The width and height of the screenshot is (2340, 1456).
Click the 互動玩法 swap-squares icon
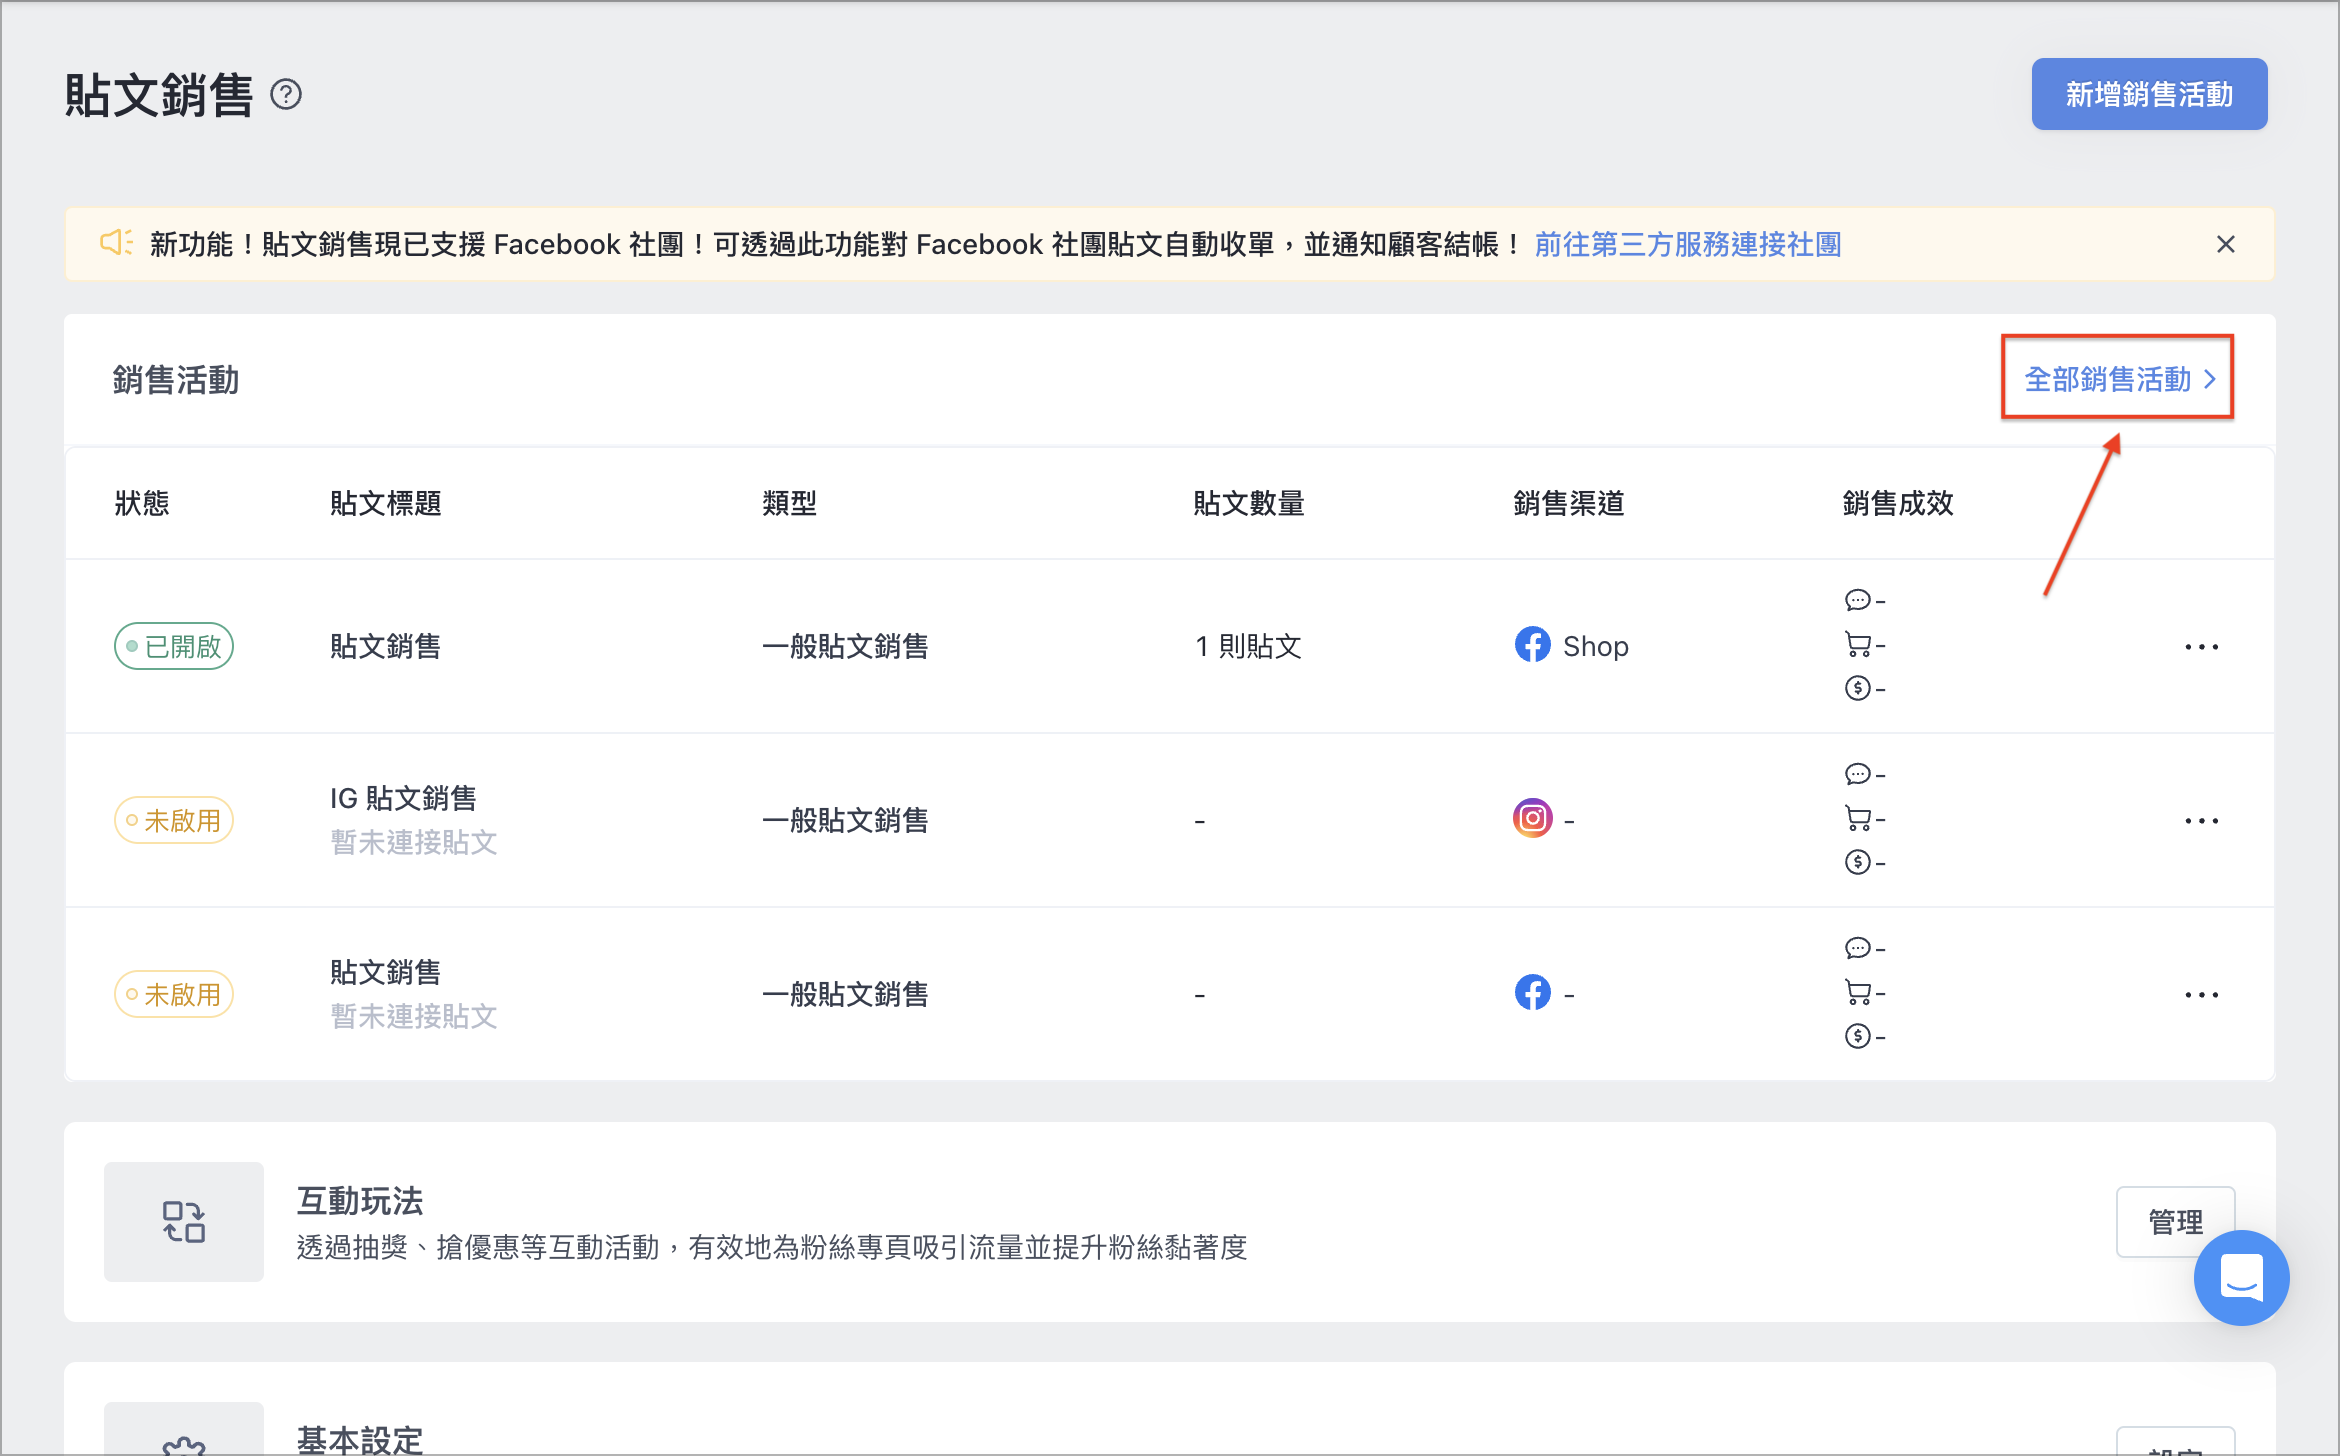point(184,1222)
